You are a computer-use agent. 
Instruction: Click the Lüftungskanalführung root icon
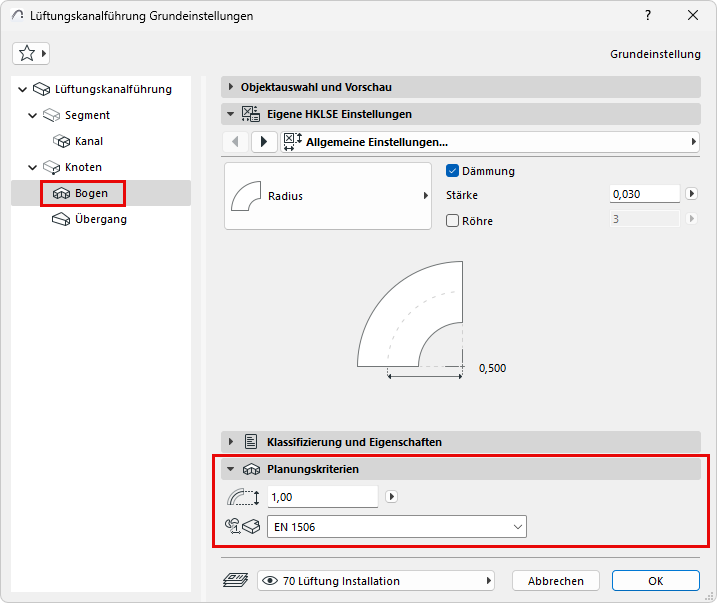[x=42, y=89]
